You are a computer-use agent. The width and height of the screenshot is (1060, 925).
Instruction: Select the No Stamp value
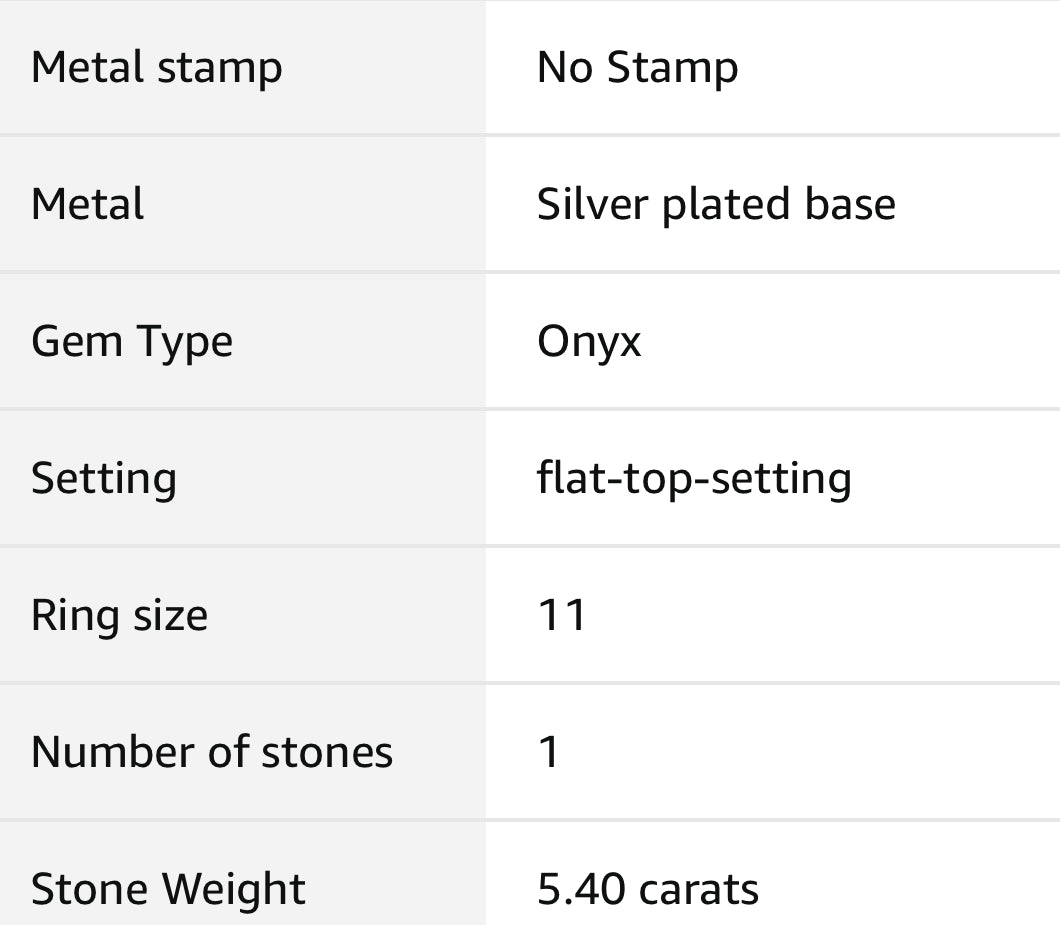(x=637, y=68)
